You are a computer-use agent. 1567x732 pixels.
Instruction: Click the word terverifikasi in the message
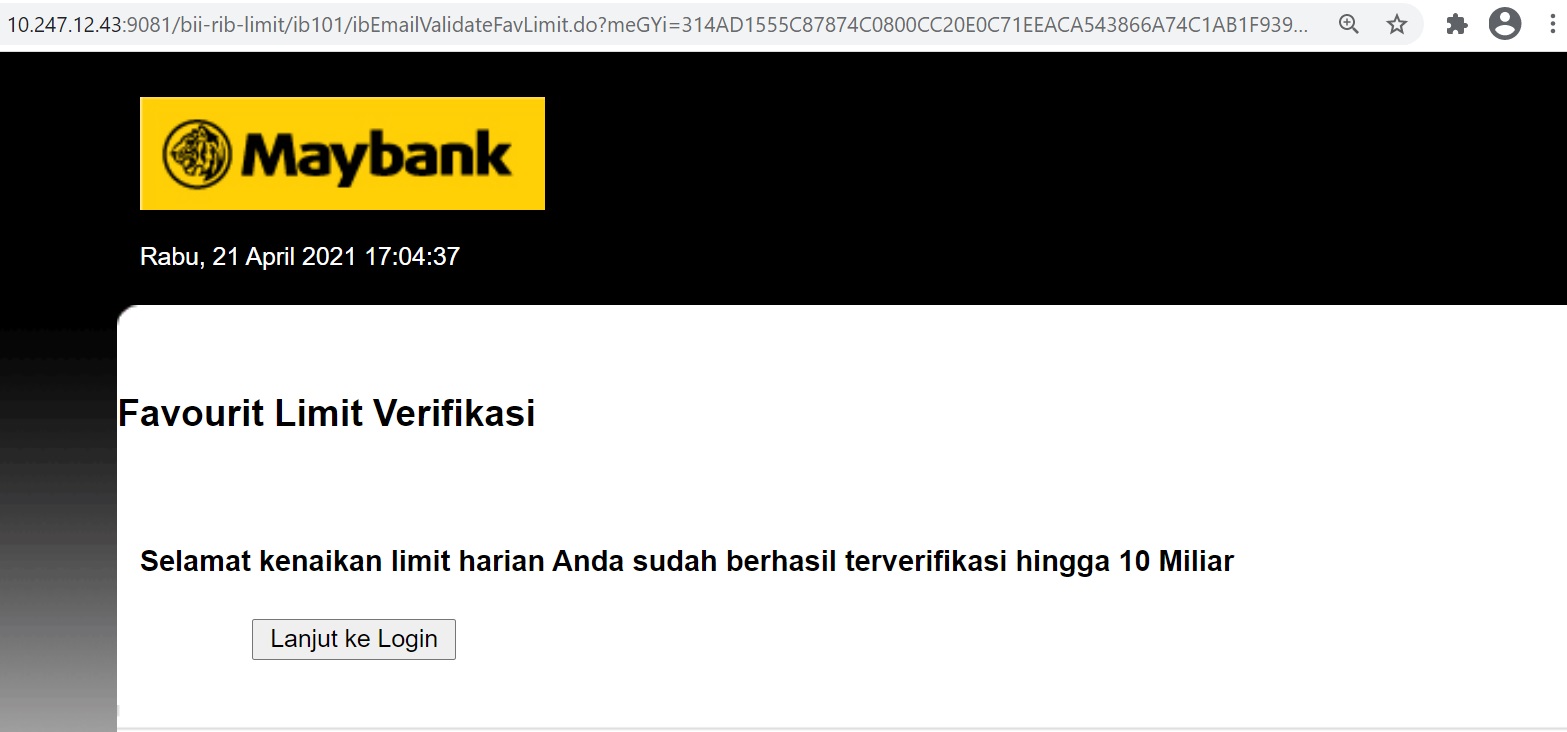click(x=926, y=561)
